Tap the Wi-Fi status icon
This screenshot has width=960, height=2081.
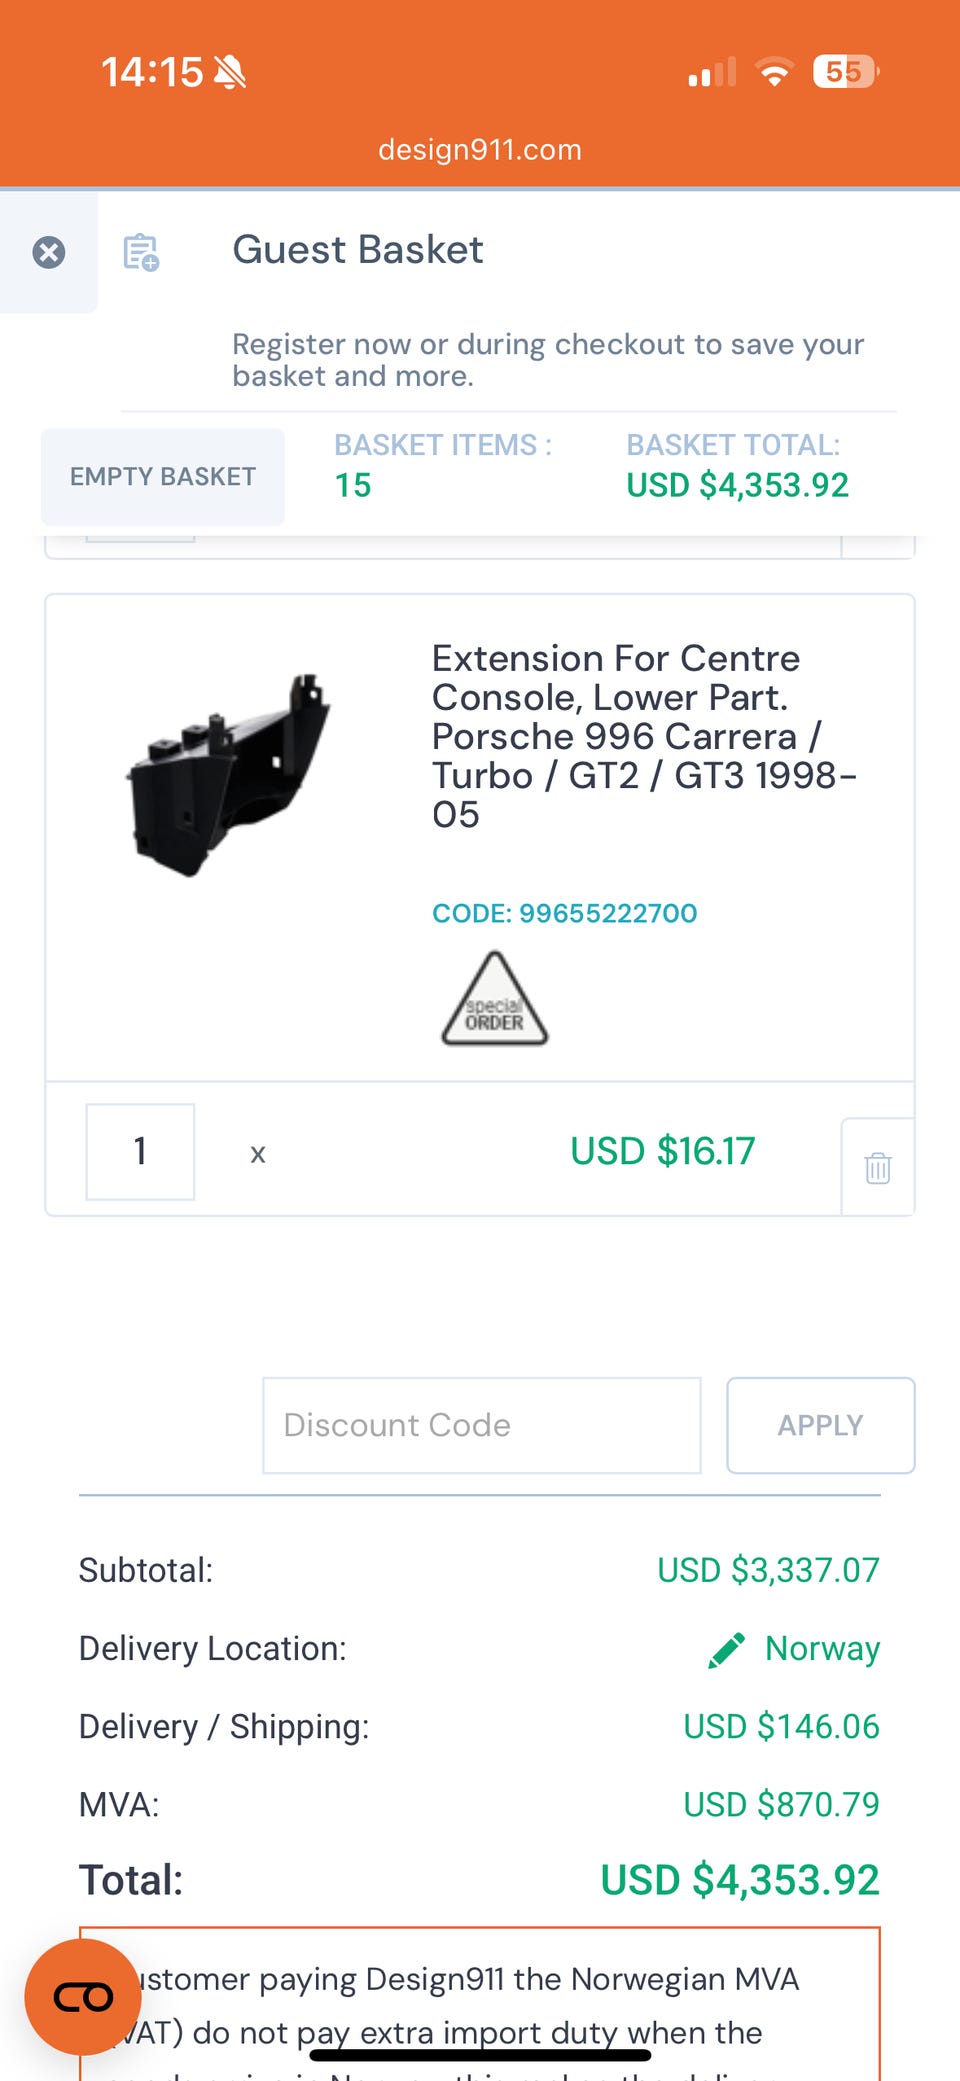774,72
